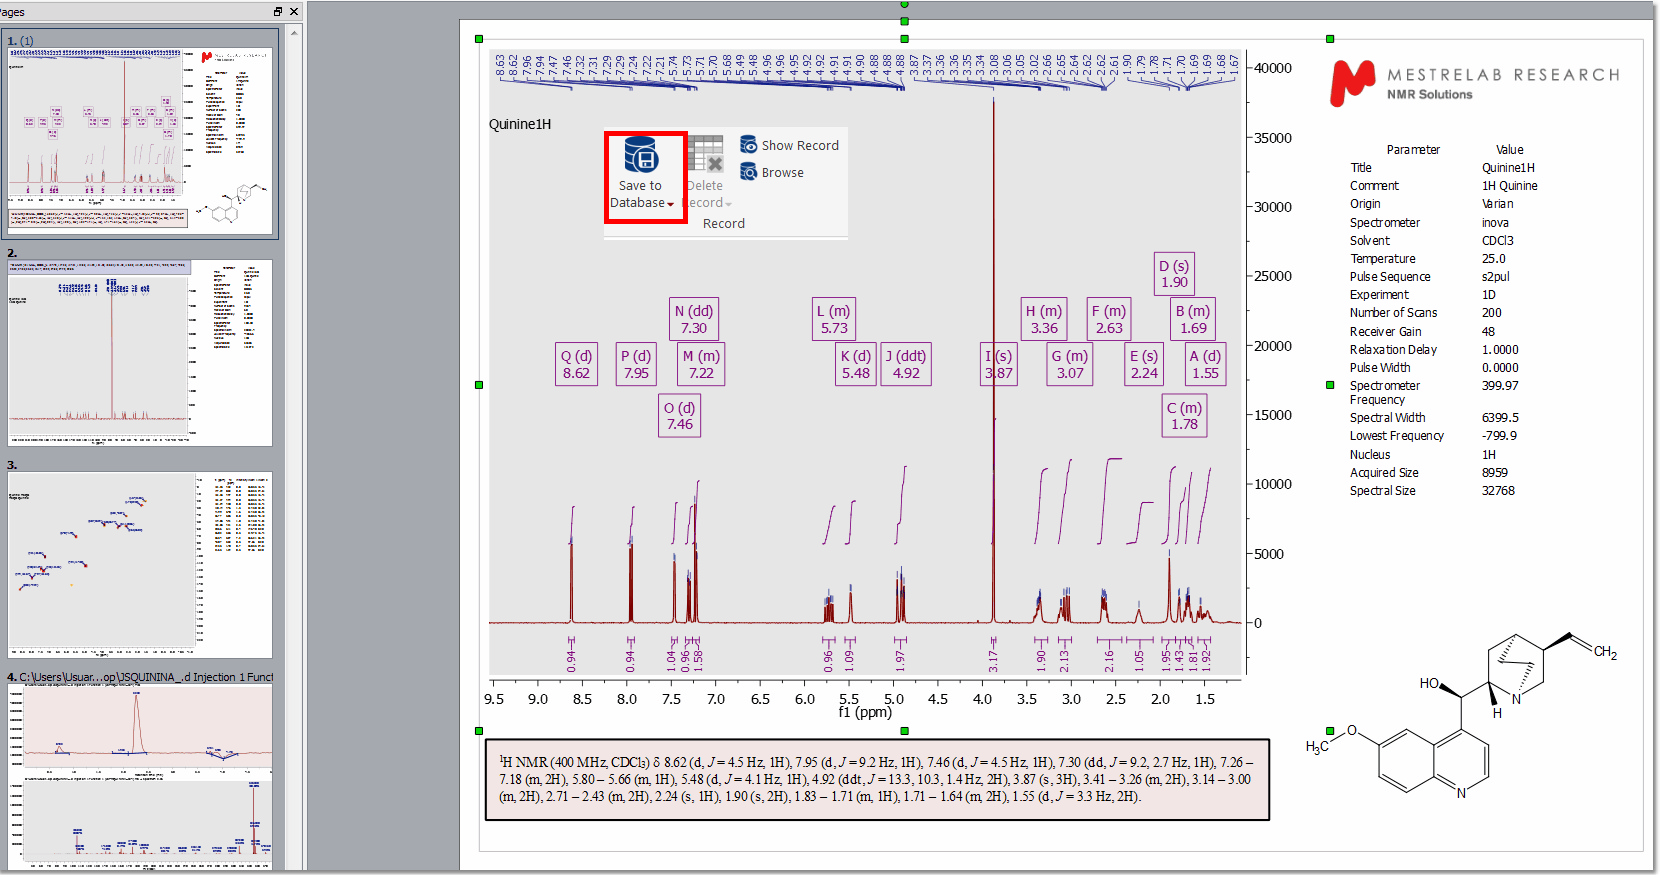
Task: Click the Receiver Gain value 48
Action: click(x=1489, y=331)
